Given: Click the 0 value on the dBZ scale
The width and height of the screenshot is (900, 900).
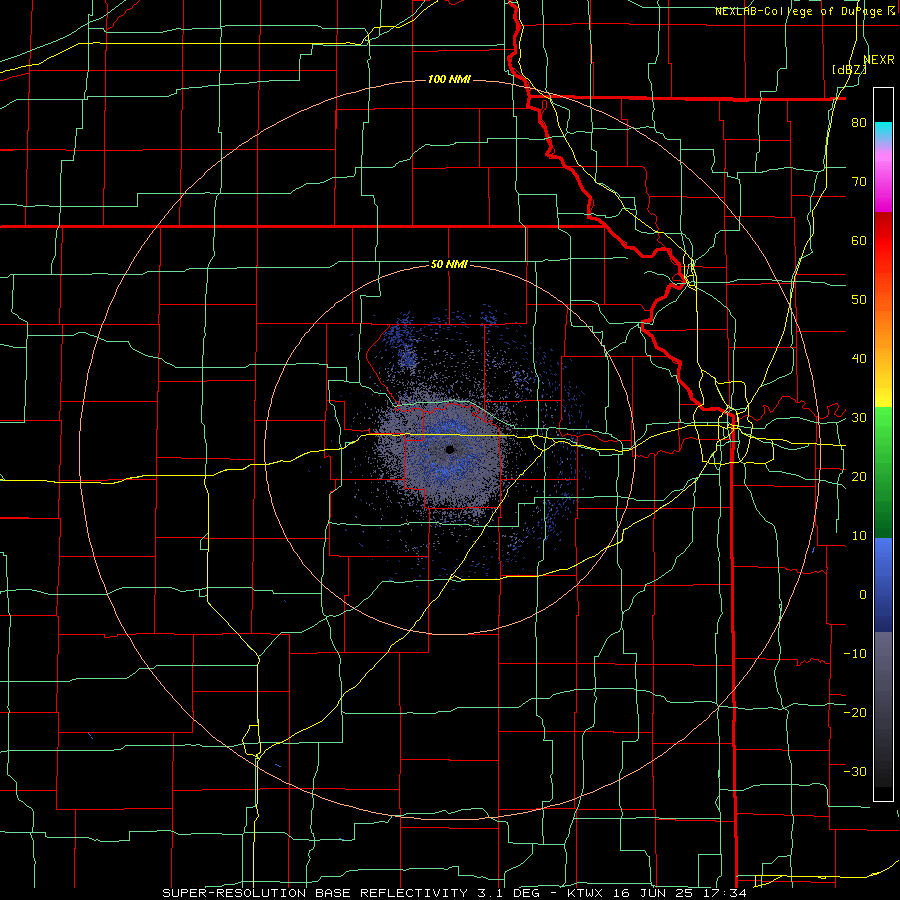Looking at the screenshot, I should click(863, 595).
